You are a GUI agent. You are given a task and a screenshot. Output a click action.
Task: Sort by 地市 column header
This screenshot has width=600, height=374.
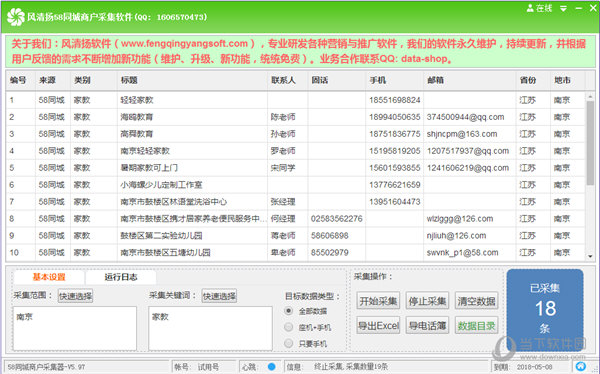click(567, 80)
